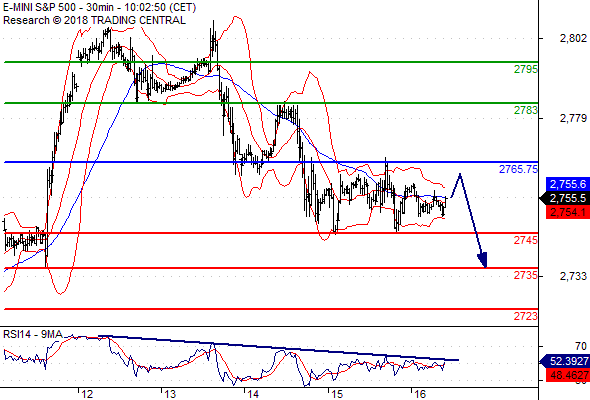Select the red 2,754.1 price tag
Viewport: 590px width, 400px height.
pyautogui.click(x=568, y=212)
